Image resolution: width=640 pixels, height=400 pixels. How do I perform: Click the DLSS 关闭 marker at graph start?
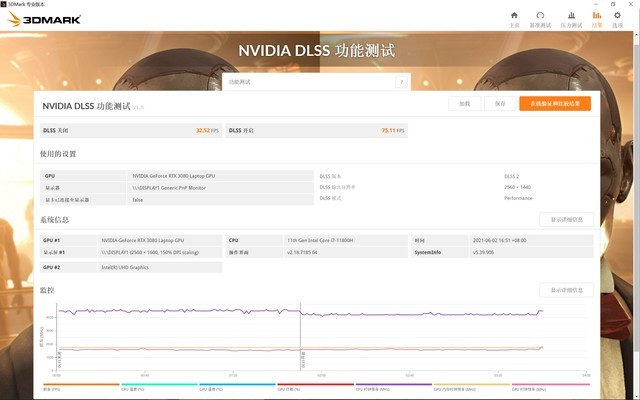(60, 359)
